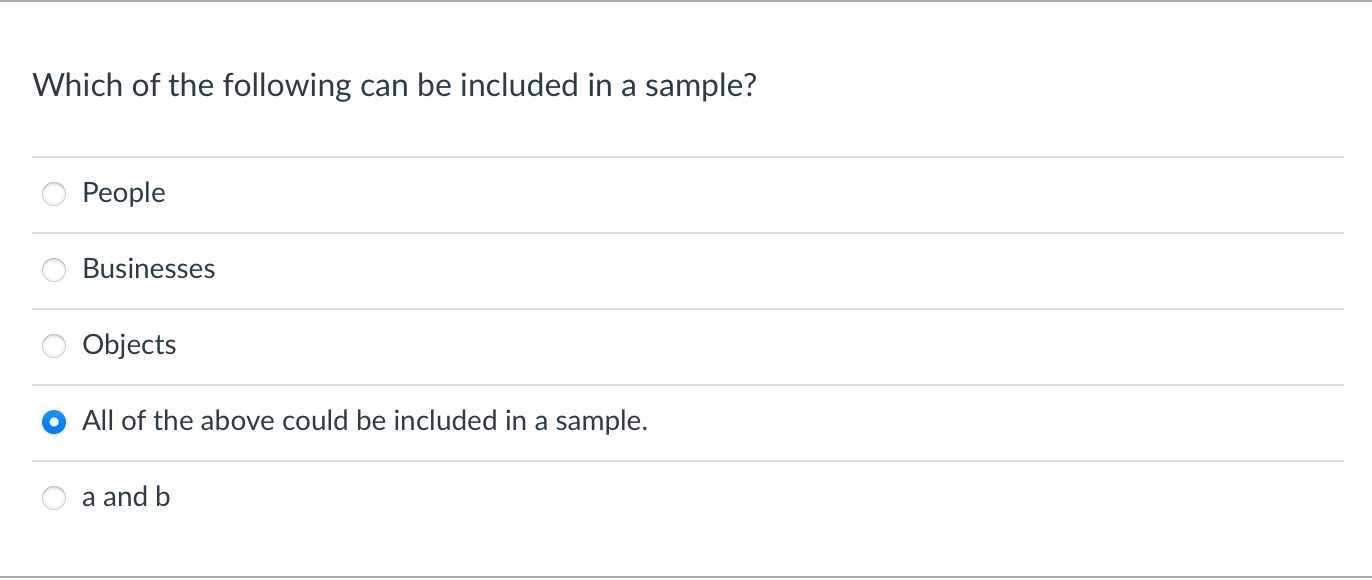Click the "and" word in last answer
1372x580 pixels.
[x=125, y=497]
